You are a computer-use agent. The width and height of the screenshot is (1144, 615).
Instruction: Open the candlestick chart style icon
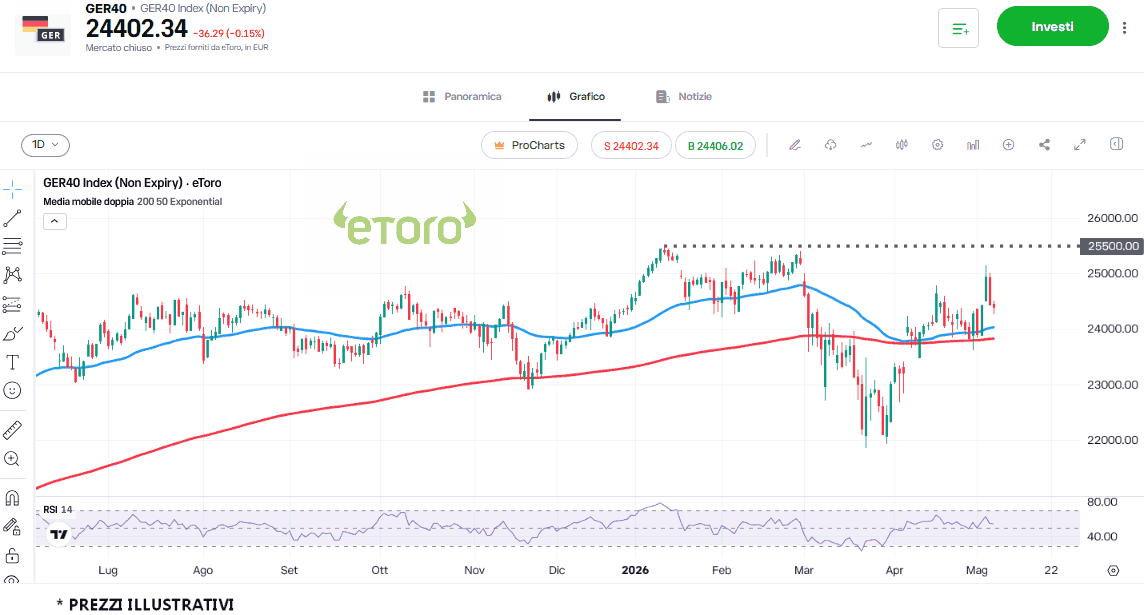click(x=902, y=145)
